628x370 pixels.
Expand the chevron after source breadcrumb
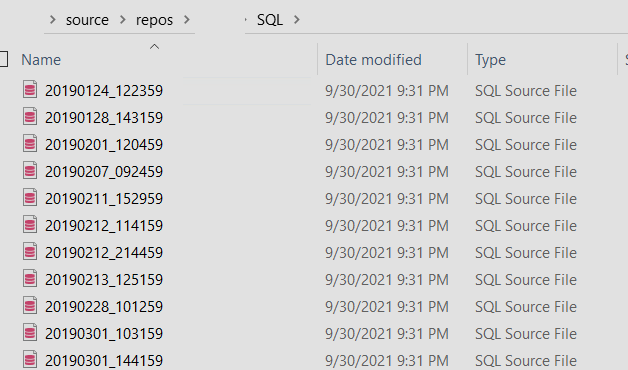tap(123, 20)
